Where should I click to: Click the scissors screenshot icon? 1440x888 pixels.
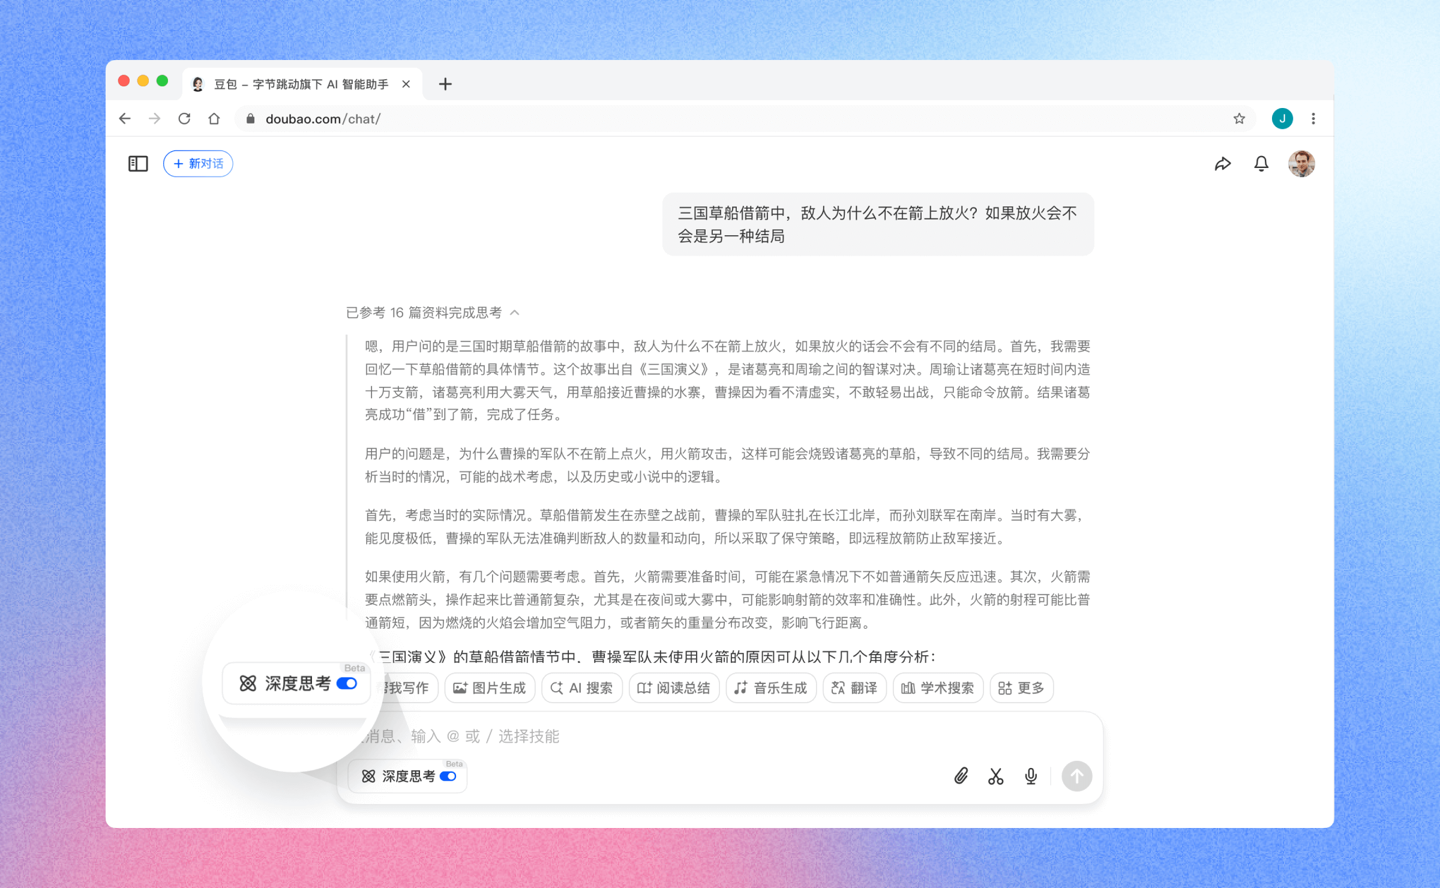[x=995, y=775]
